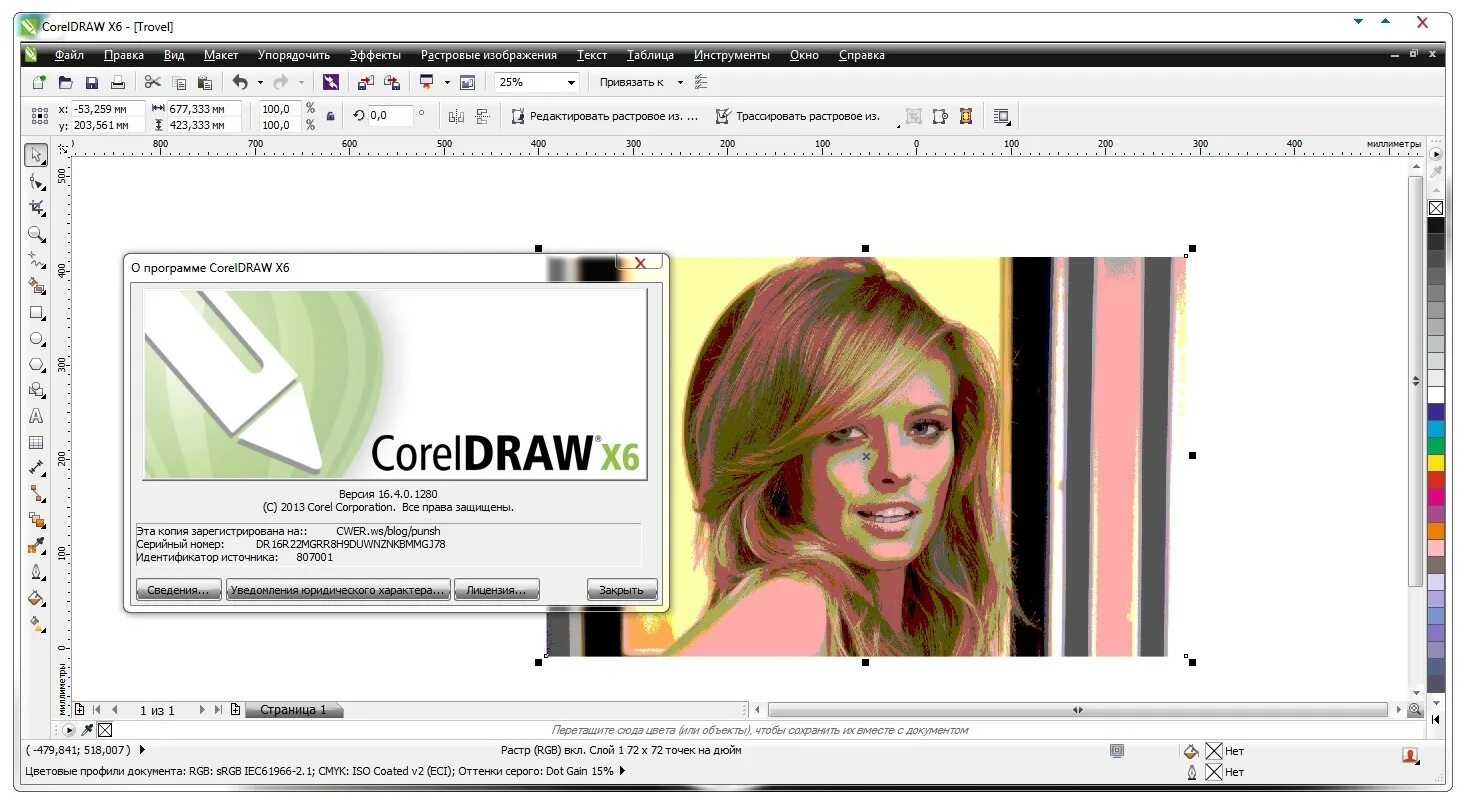Select the Polygon tool
The image size is (1470, 811).
(x=37, y=364)
